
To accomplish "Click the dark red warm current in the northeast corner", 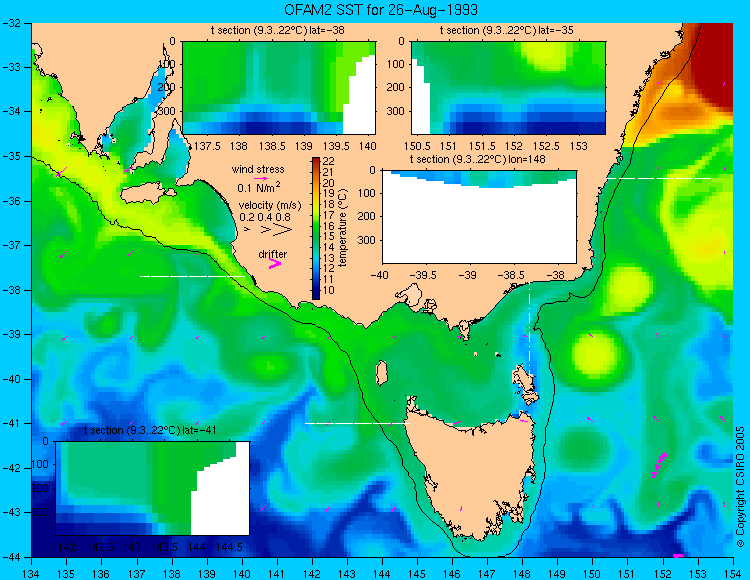I will click(713, 62).
